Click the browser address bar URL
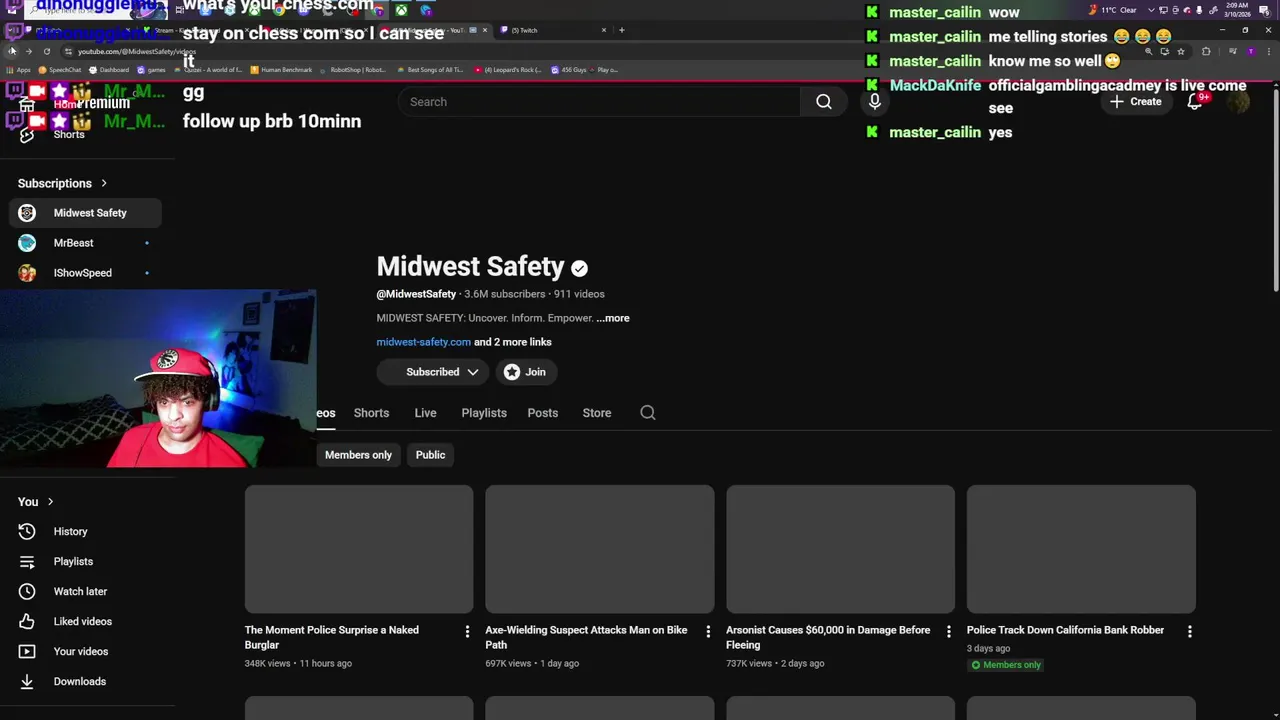The width and height of the screenshot is (1280, 720). click(x=137, y=51)
